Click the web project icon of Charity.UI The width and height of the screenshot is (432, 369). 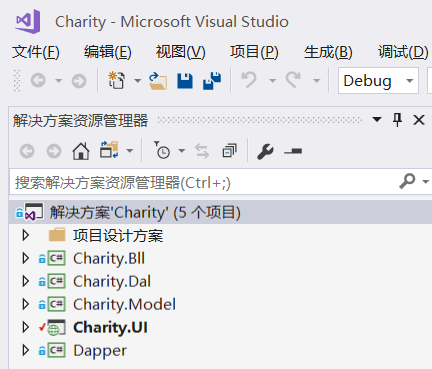tap(56, 327)
